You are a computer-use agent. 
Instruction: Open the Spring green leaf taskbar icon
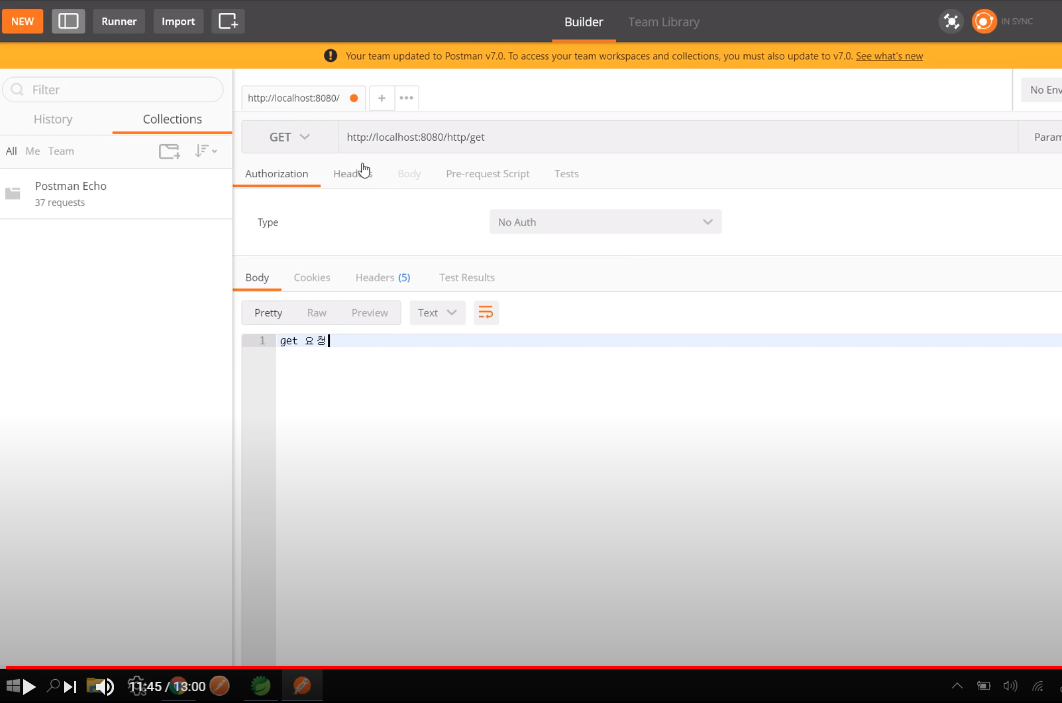[261, 686]
